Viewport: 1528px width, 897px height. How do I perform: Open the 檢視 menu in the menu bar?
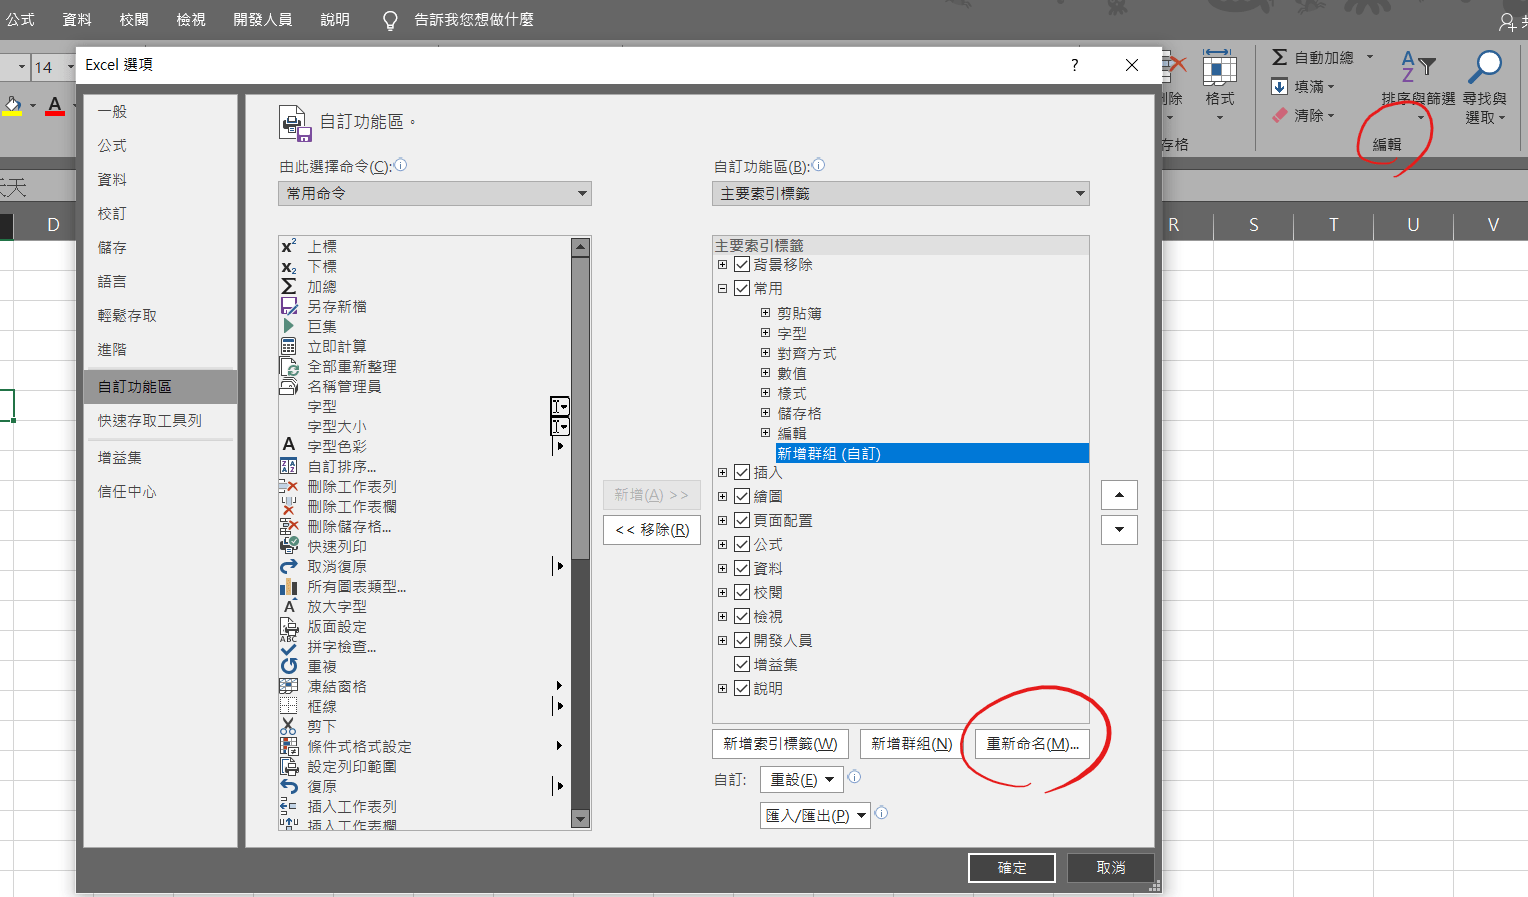(190, 19)
